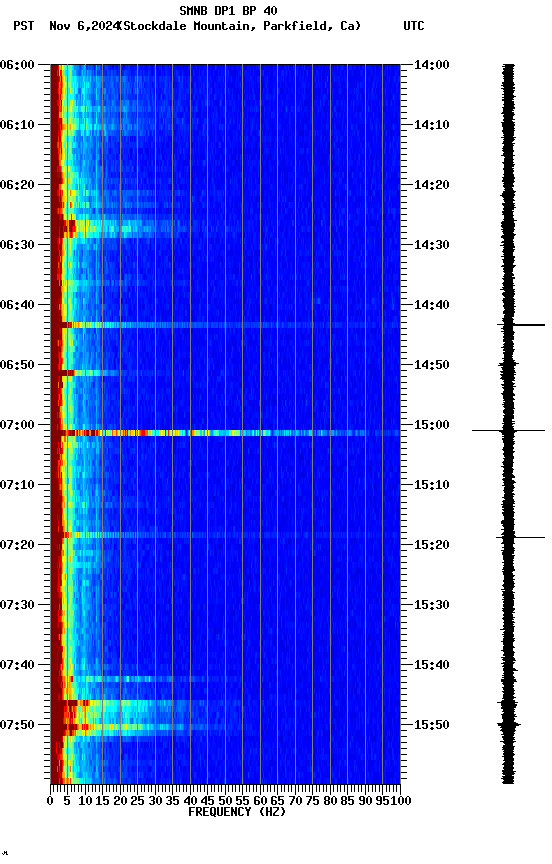The width and height of the screenshot is (552, 864).
Task: Click the 40 Hz frequency tick label
Action: (x=191, y=801)
